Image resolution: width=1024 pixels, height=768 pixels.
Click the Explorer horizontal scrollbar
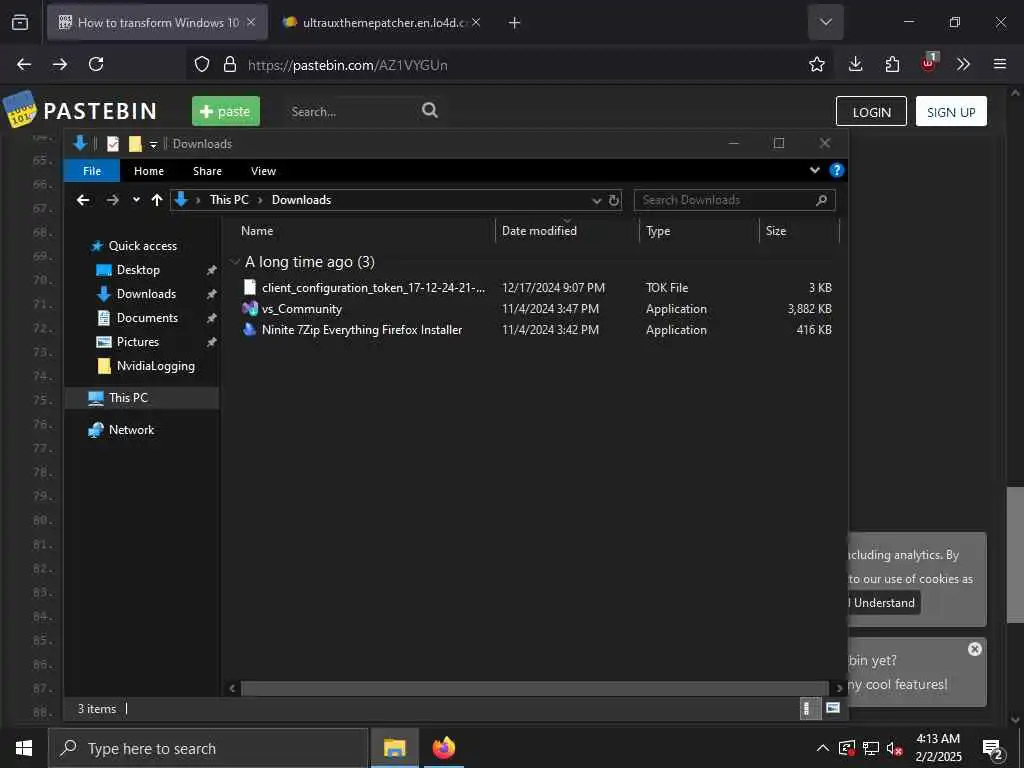tap(534, 688)
